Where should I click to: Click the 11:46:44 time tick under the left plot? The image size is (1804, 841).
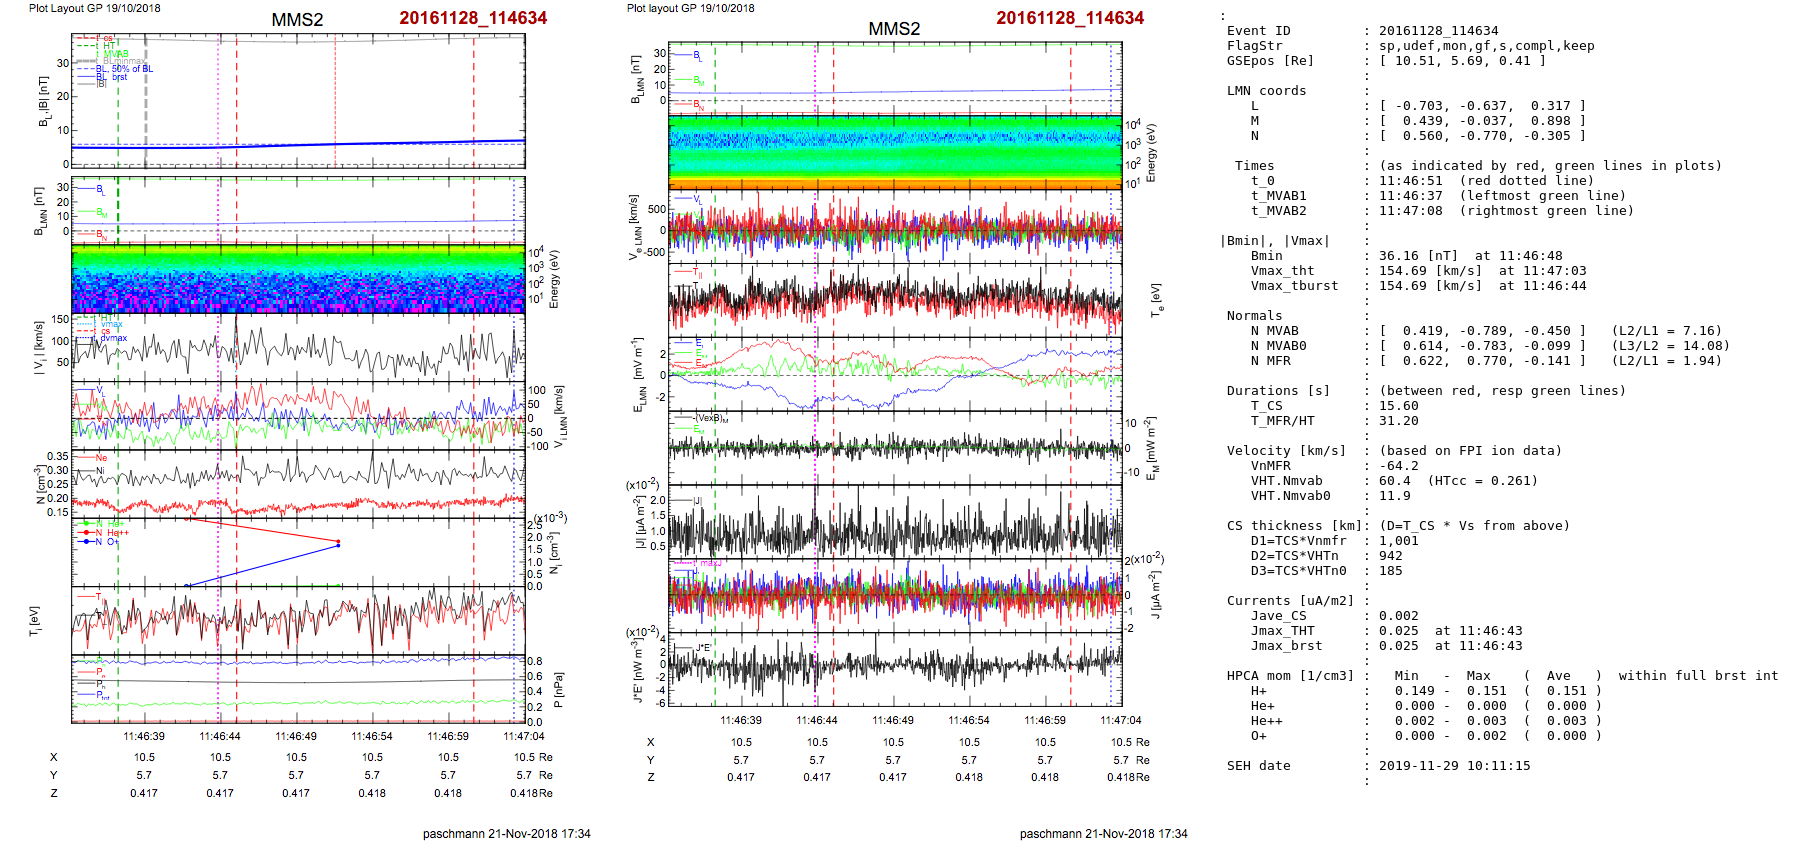pos(220,736)
